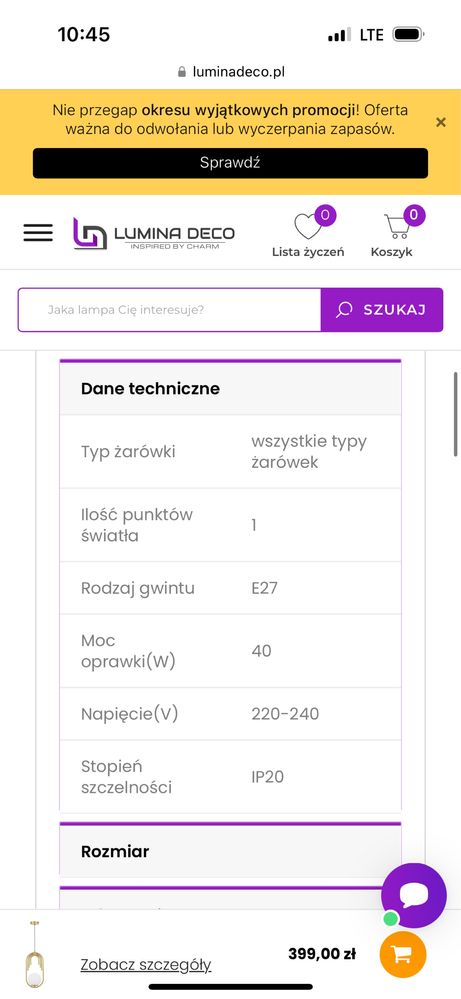Open the Koszyk shopping cart icon

[x=396, y=226]
